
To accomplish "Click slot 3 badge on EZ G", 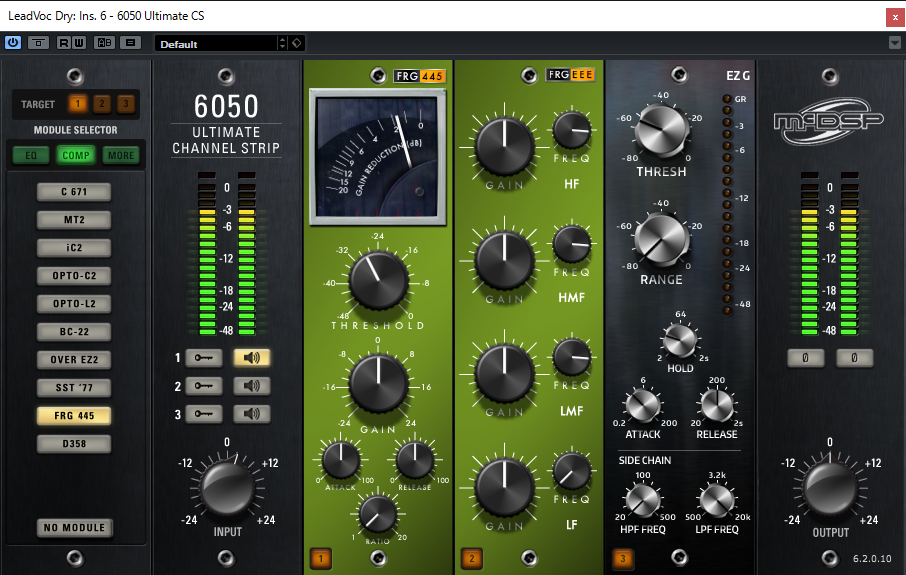I will [x=622, y=558].
